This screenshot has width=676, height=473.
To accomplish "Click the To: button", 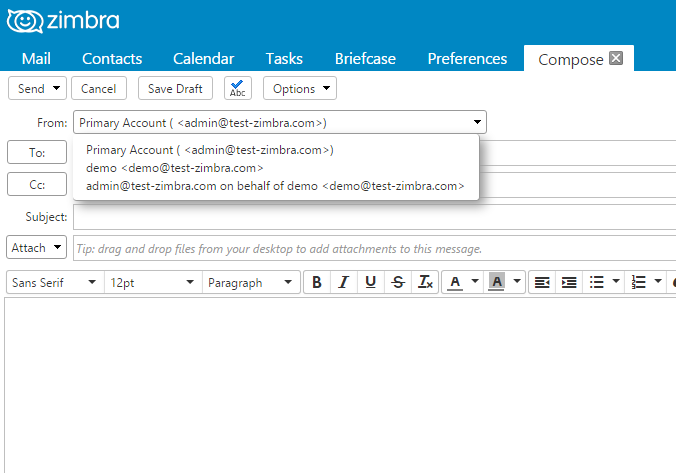I will [x=37, y=152].
